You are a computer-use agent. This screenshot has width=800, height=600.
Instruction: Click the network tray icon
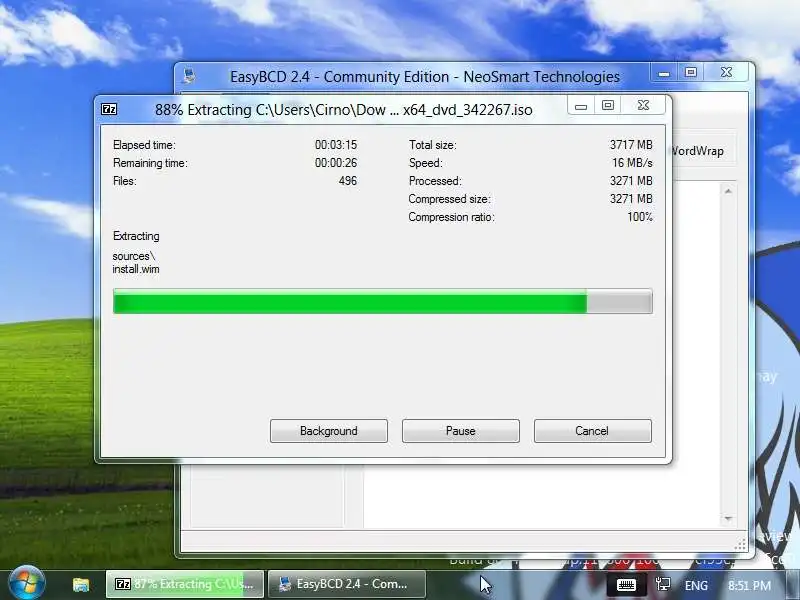tap(663, 585)
